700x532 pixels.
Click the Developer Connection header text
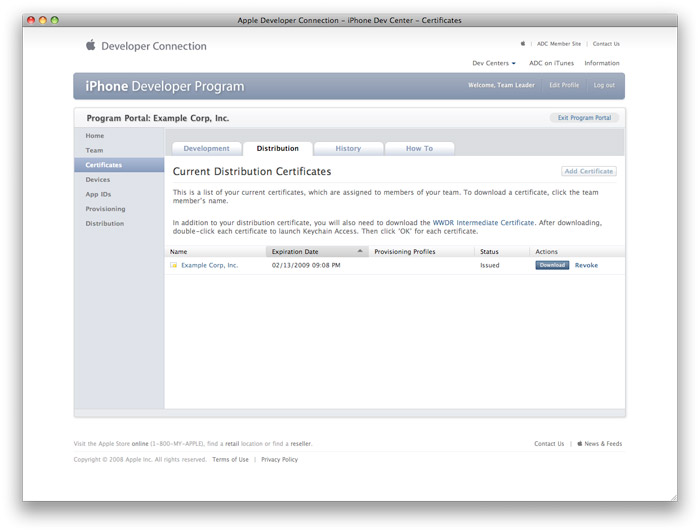coord(154,46)
